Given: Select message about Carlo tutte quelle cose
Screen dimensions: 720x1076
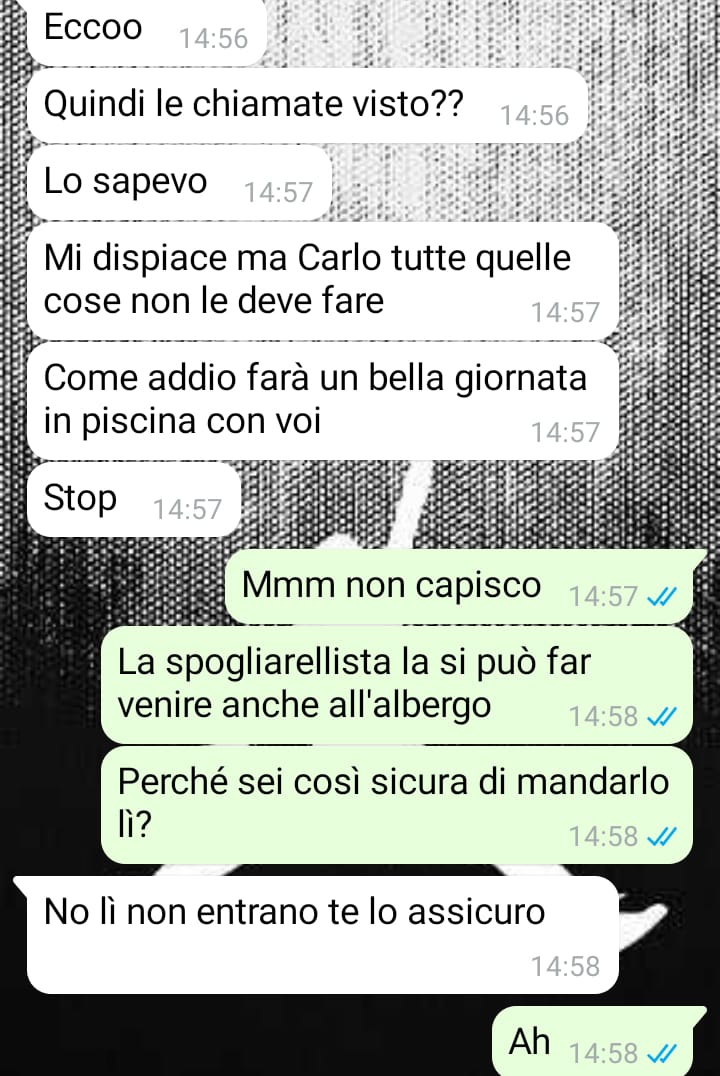Looking at the screenshot, I should pyautogui.click(x=323, y=281).
